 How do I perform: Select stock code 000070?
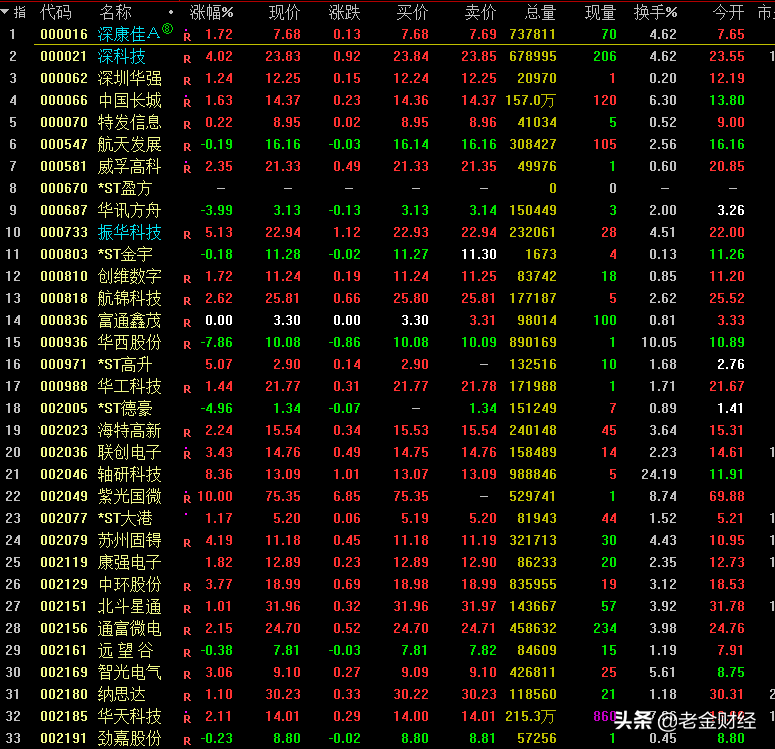(64, 122)
